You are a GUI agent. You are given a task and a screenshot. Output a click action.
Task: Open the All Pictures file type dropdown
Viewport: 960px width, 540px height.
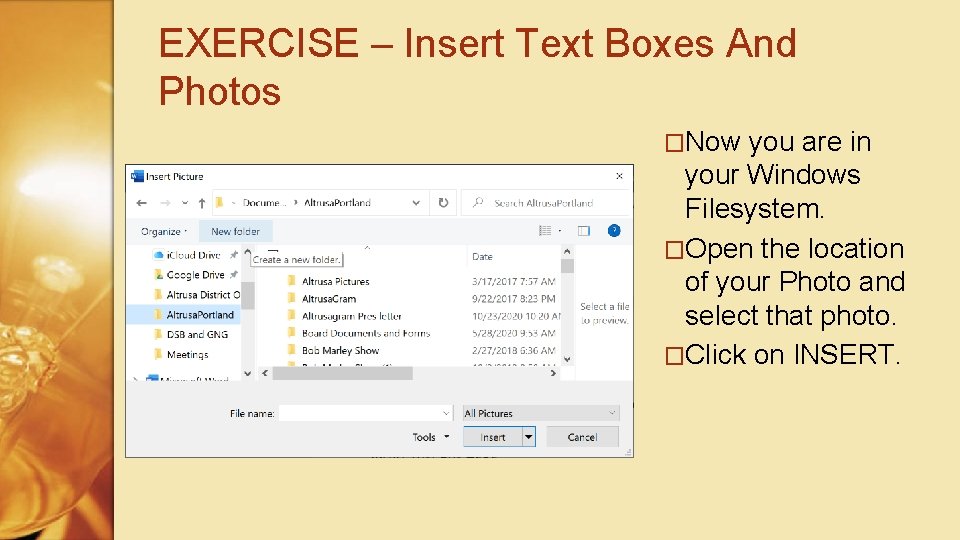point(541,413)
